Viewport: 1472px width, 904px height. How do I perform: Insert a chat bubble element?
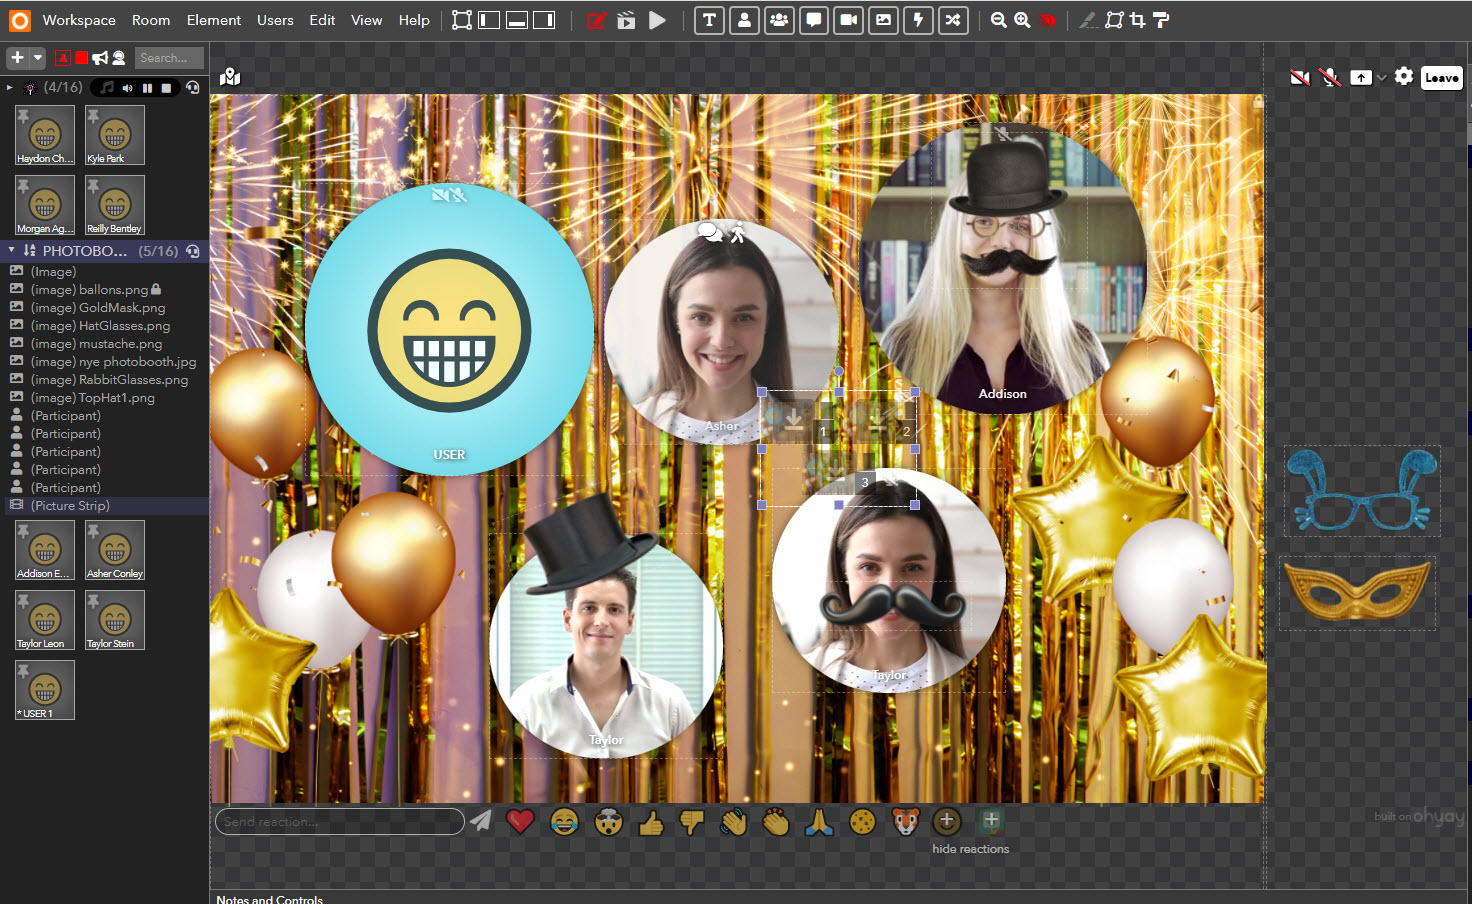pos(814,20)
